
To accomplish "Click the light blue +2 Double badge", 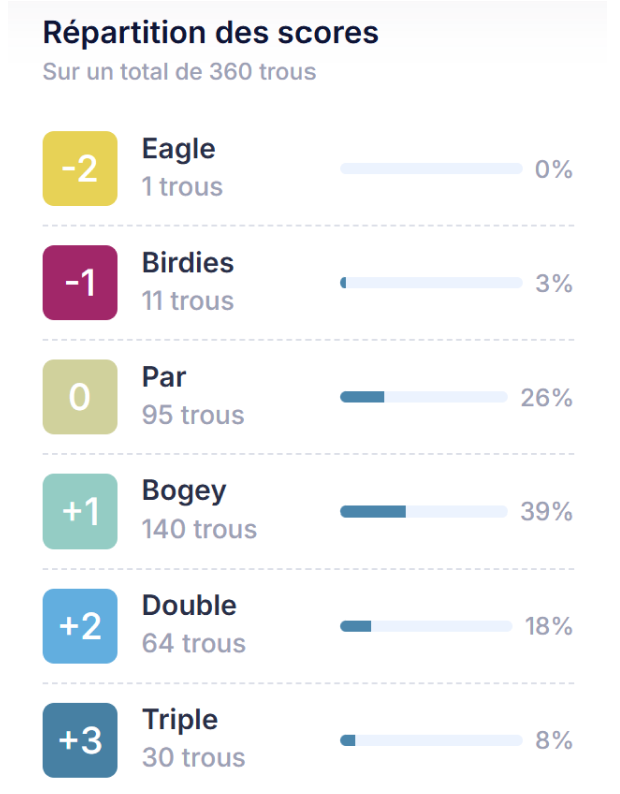I will tap(80, 626).
